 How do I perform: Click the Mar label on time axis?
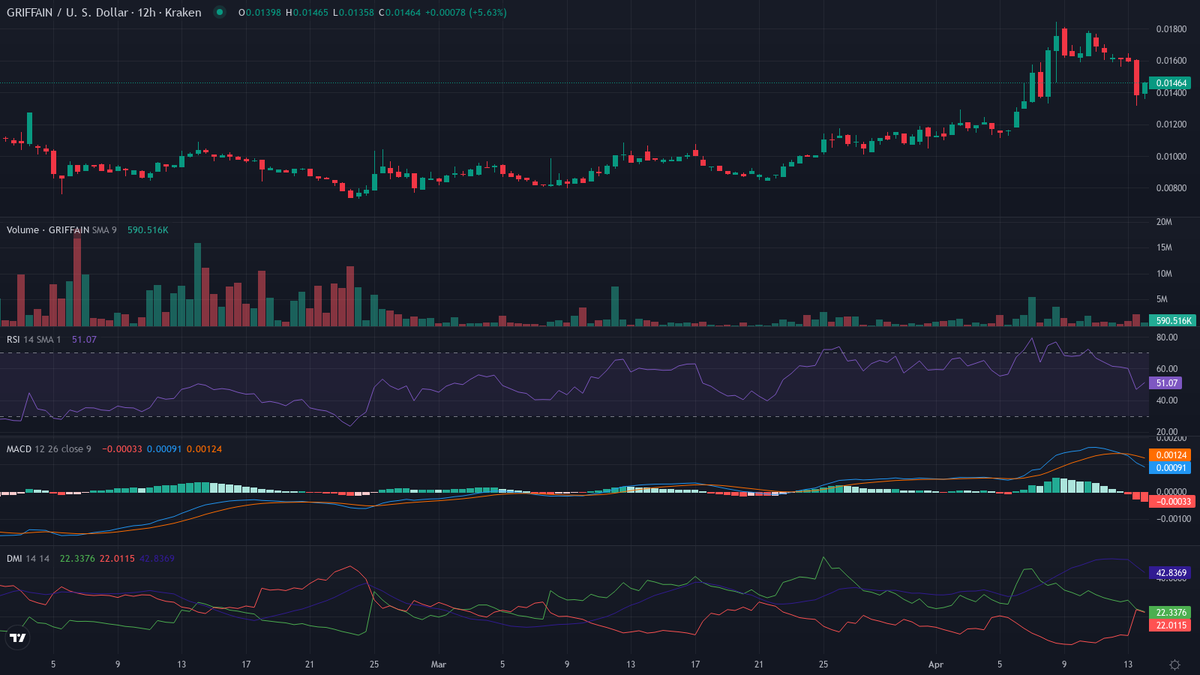point(438,663)
